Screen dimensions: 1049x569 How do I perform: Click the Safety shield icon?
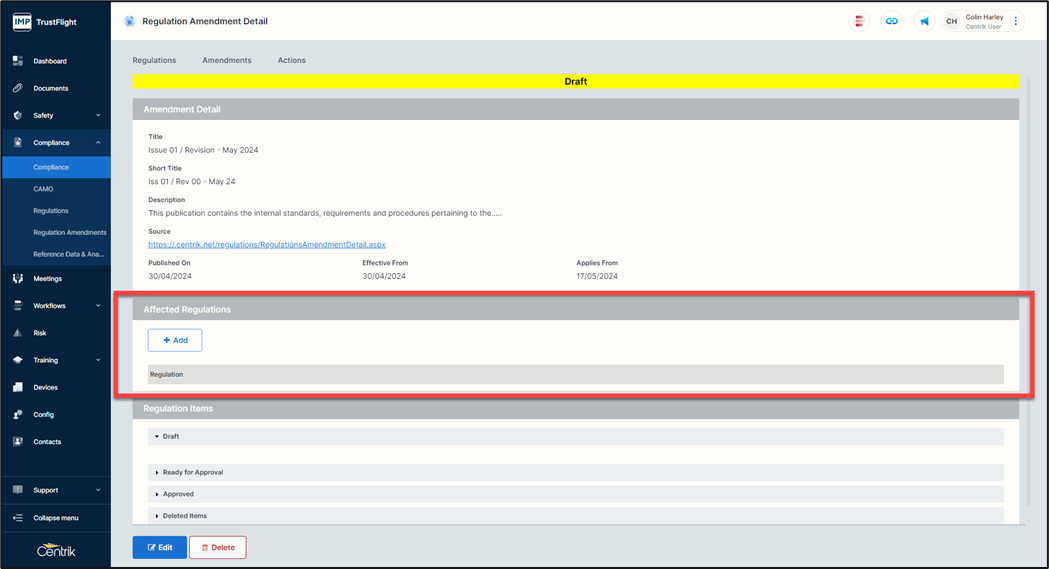[x=18, y=115]
